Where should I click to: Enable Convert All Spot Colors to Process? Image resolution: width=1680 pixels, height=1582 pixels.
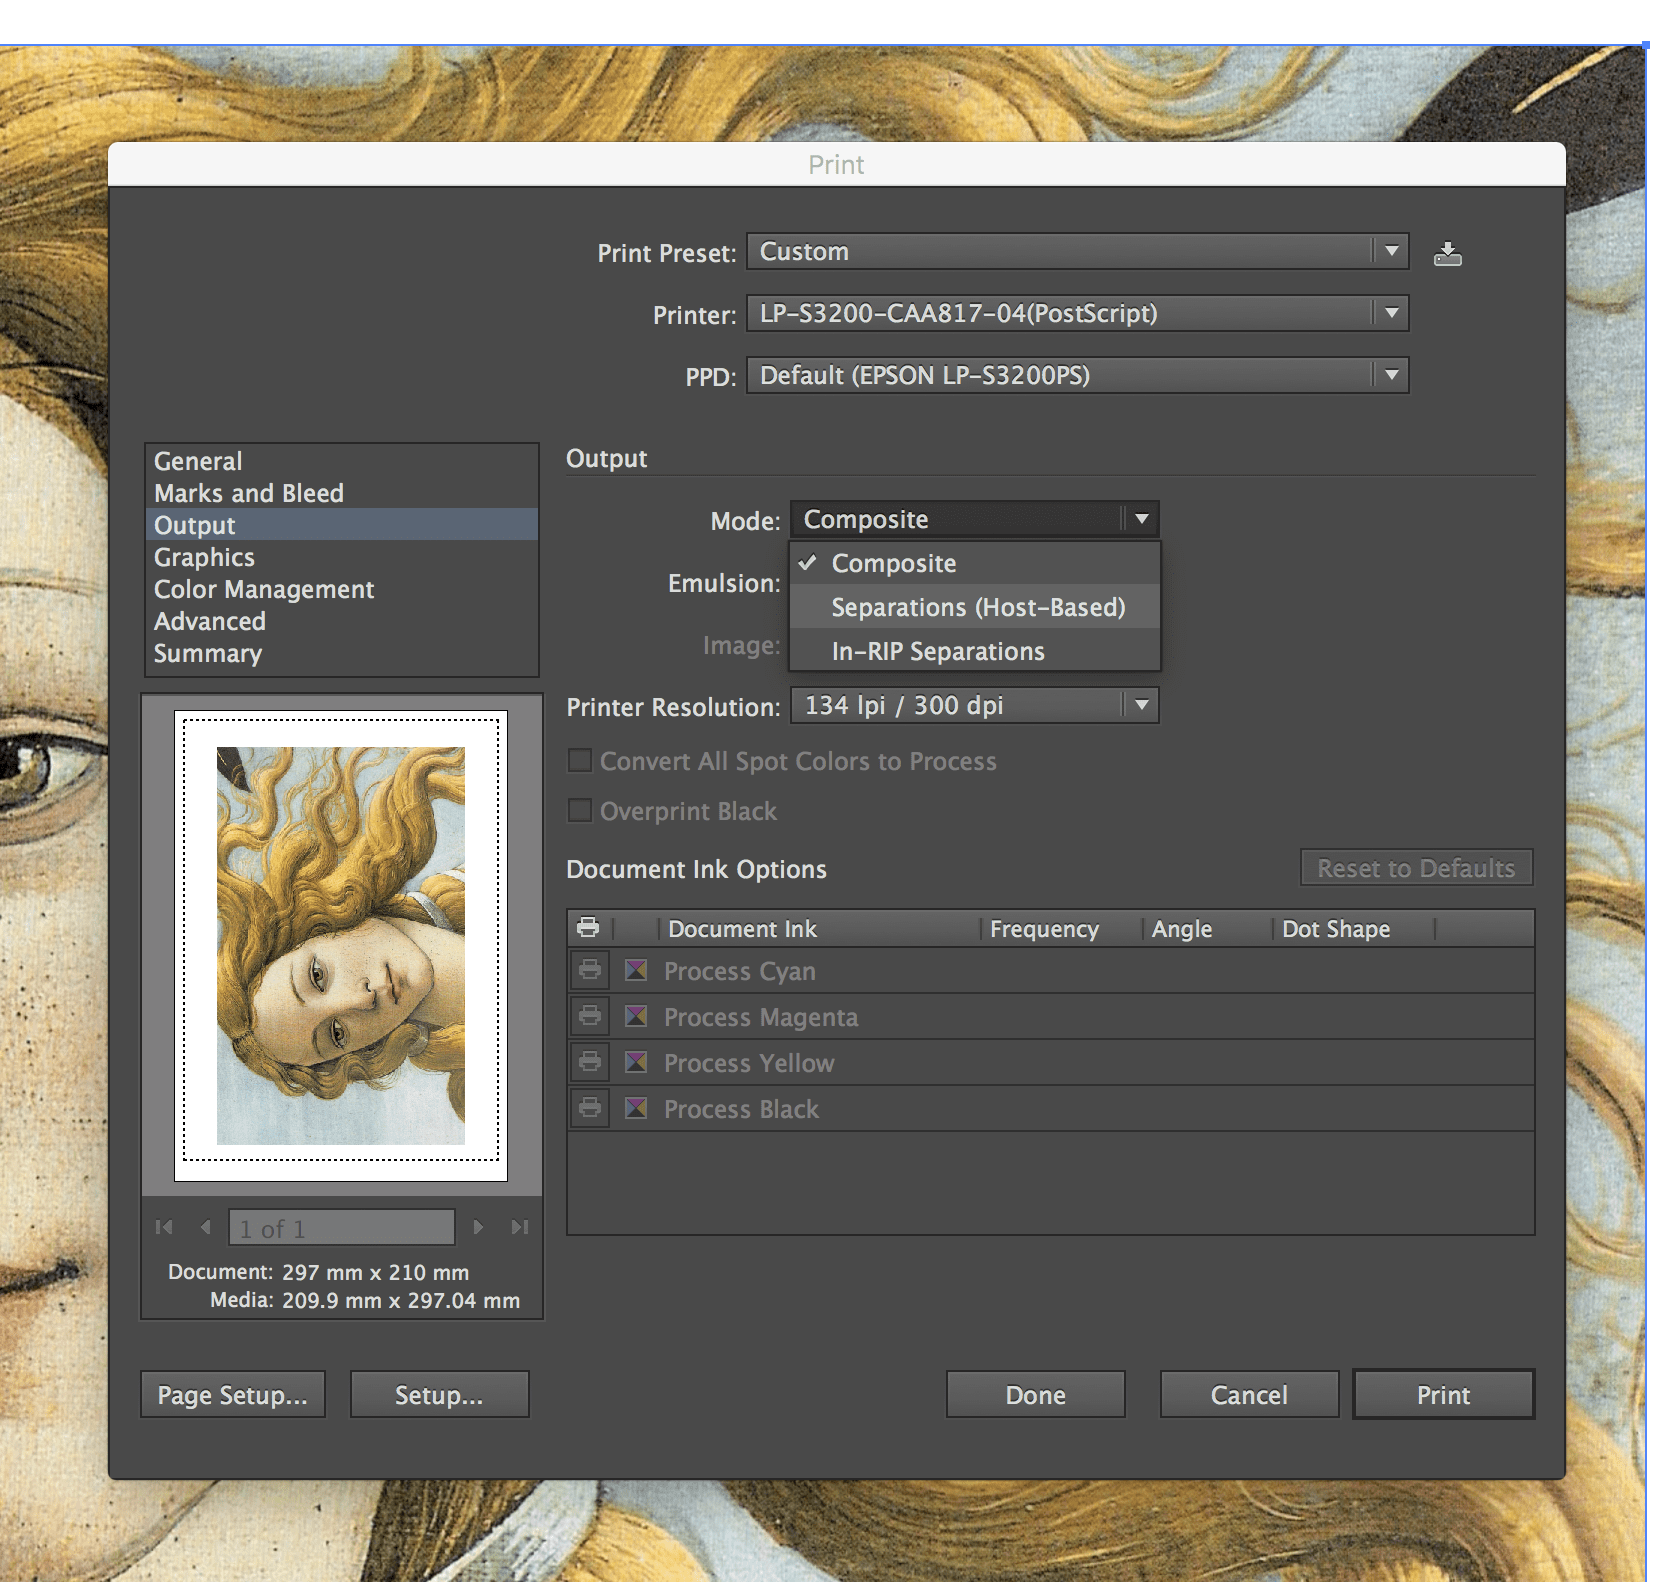point(579,761)
